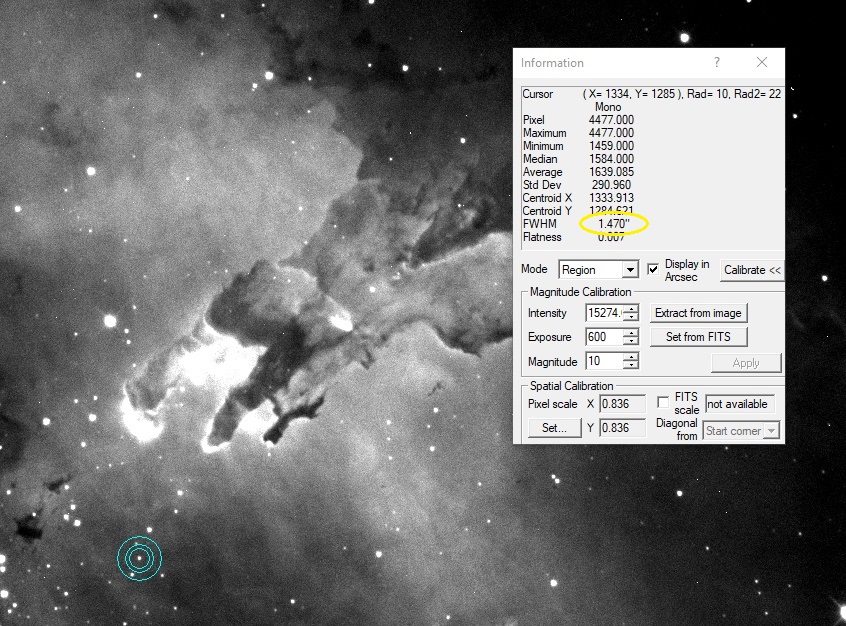
Task: Click the Set... button for pixel scale
Action: [554, 428]
